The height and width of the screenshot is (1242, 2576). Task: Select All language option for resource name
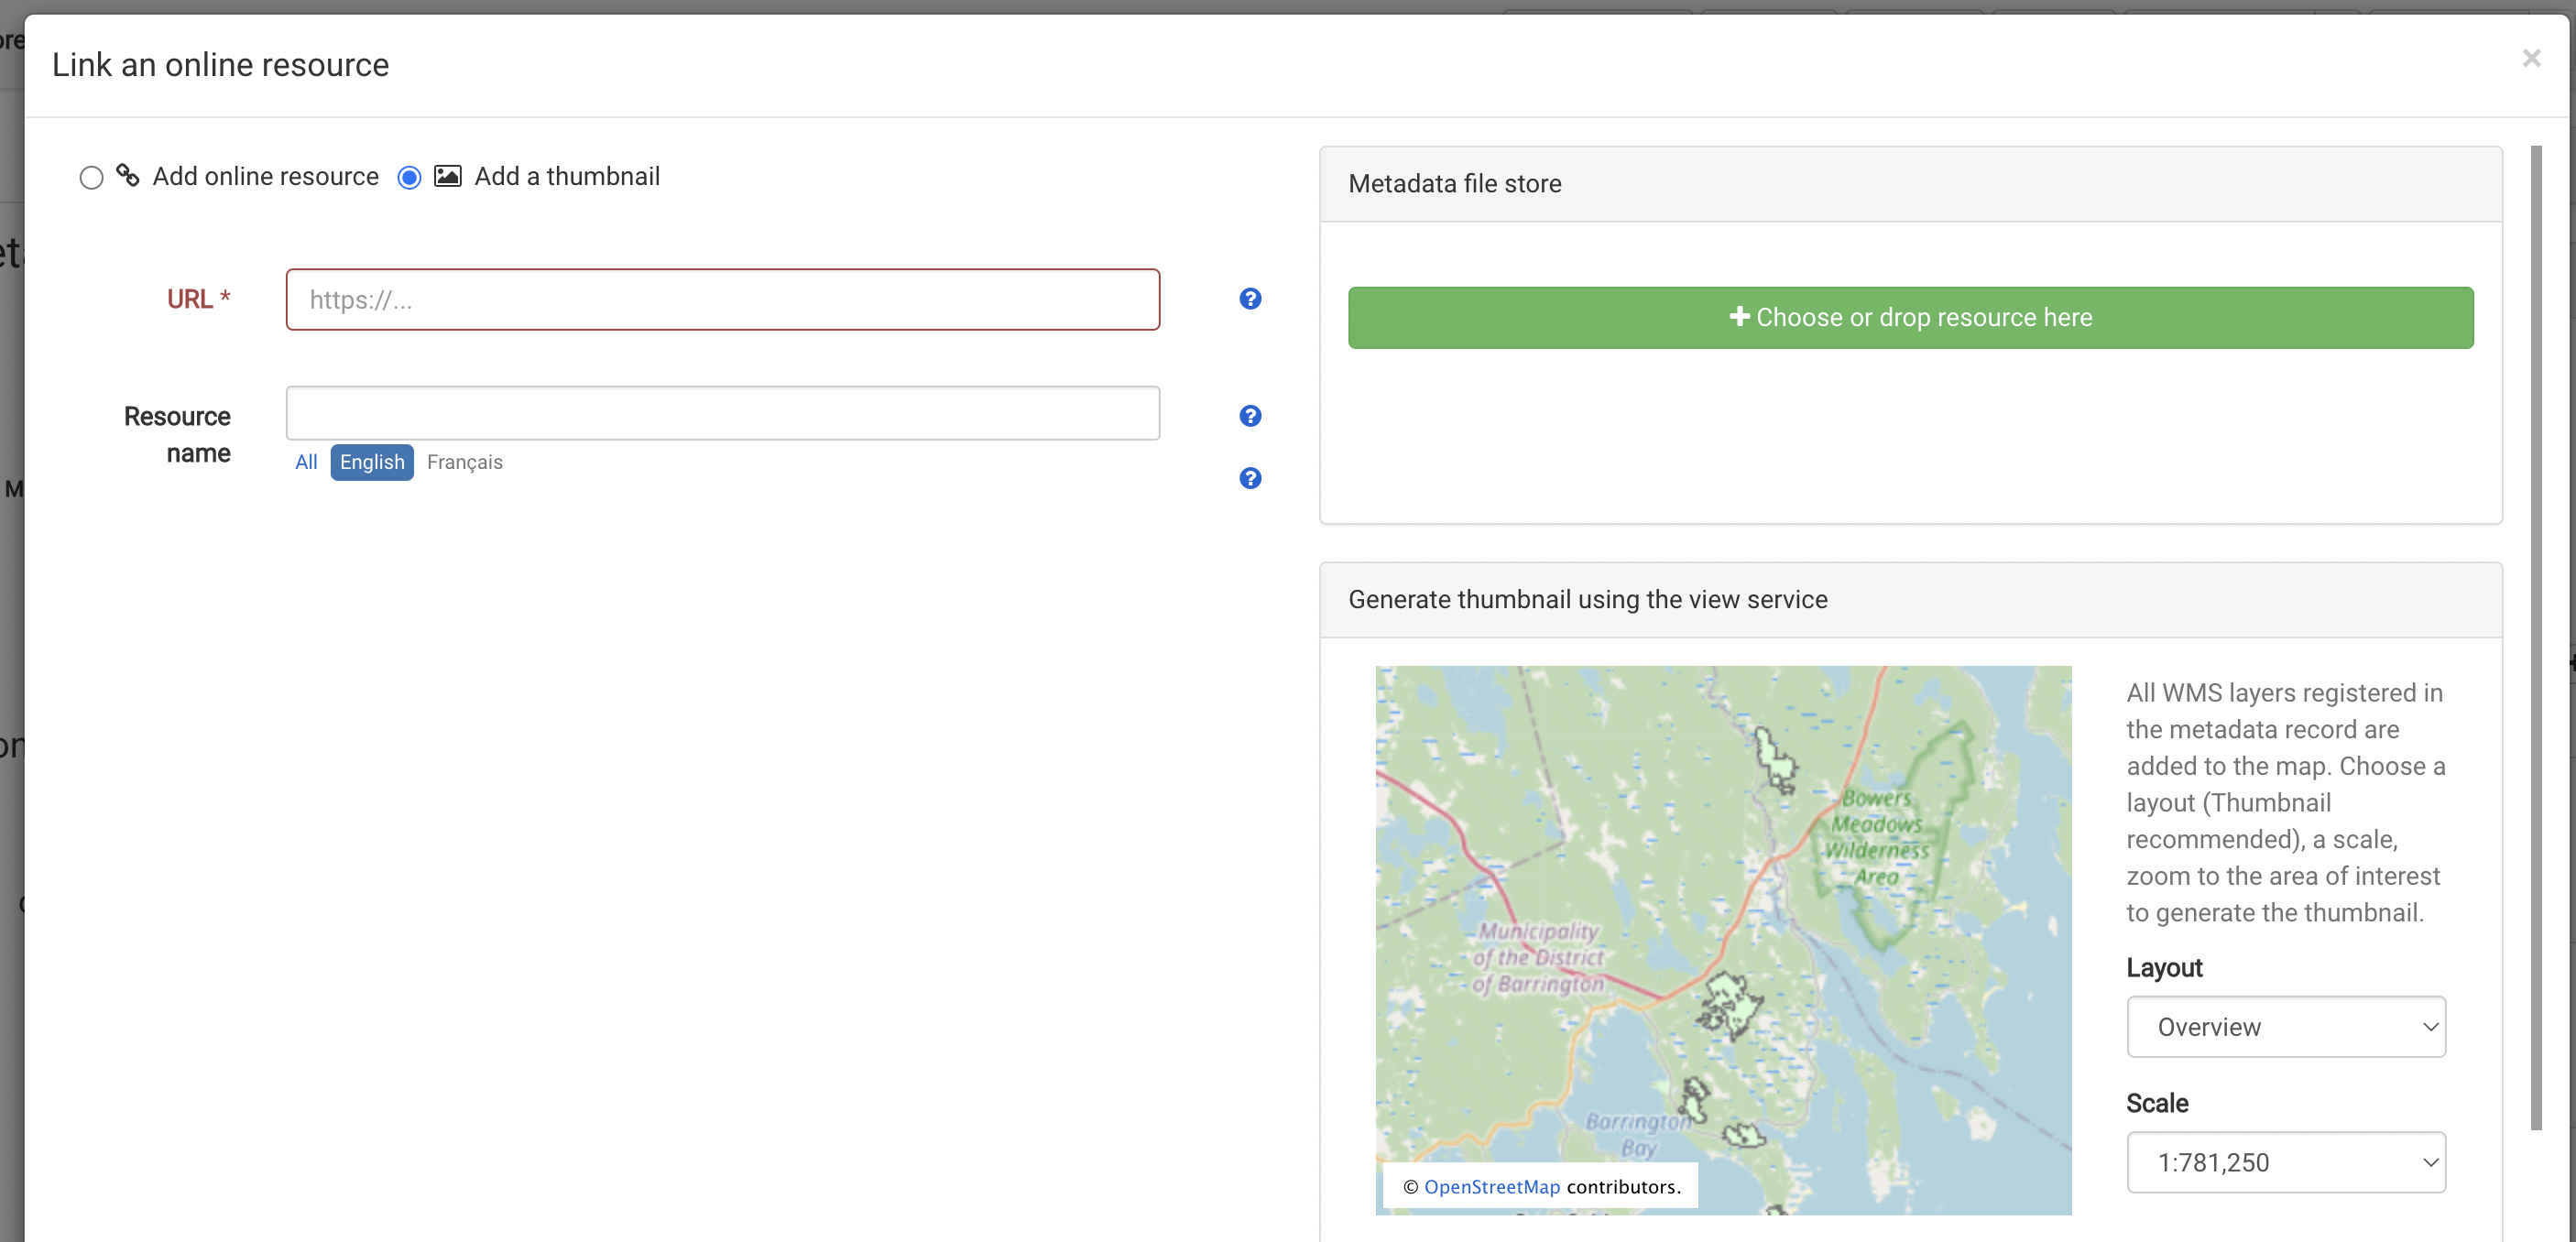point(306,462)
